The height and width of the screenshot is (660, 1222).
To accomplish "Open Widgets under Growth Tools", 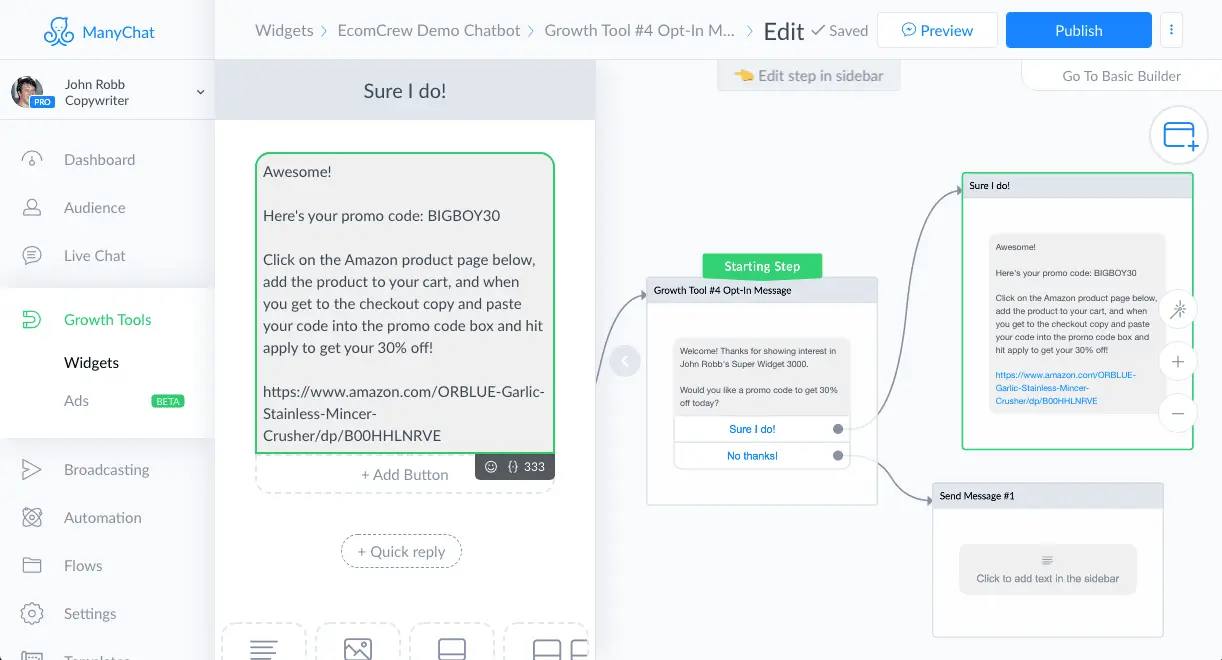I will [x=91, y=363].
